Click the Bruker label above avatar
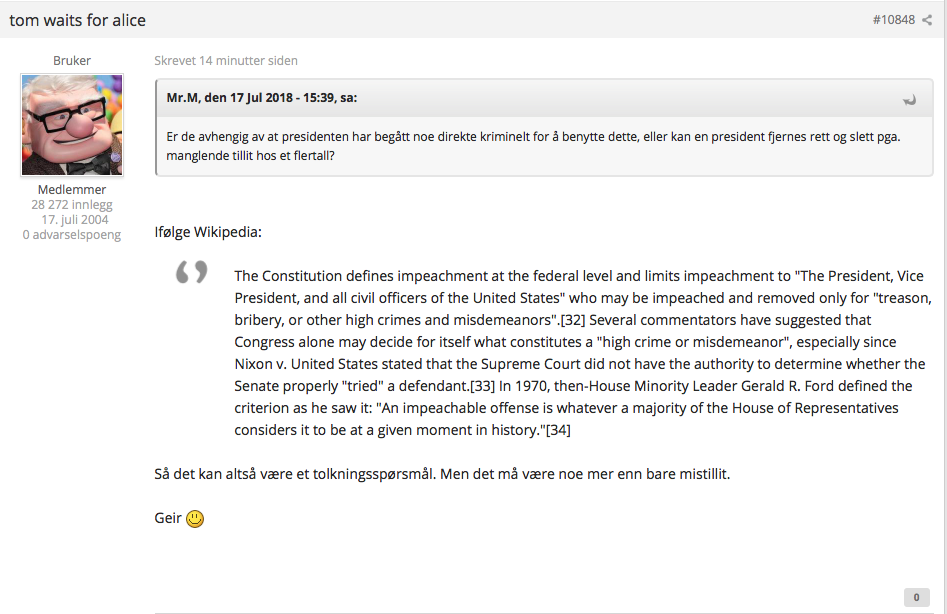The image size is (947, 614). (x=72, y=60)
